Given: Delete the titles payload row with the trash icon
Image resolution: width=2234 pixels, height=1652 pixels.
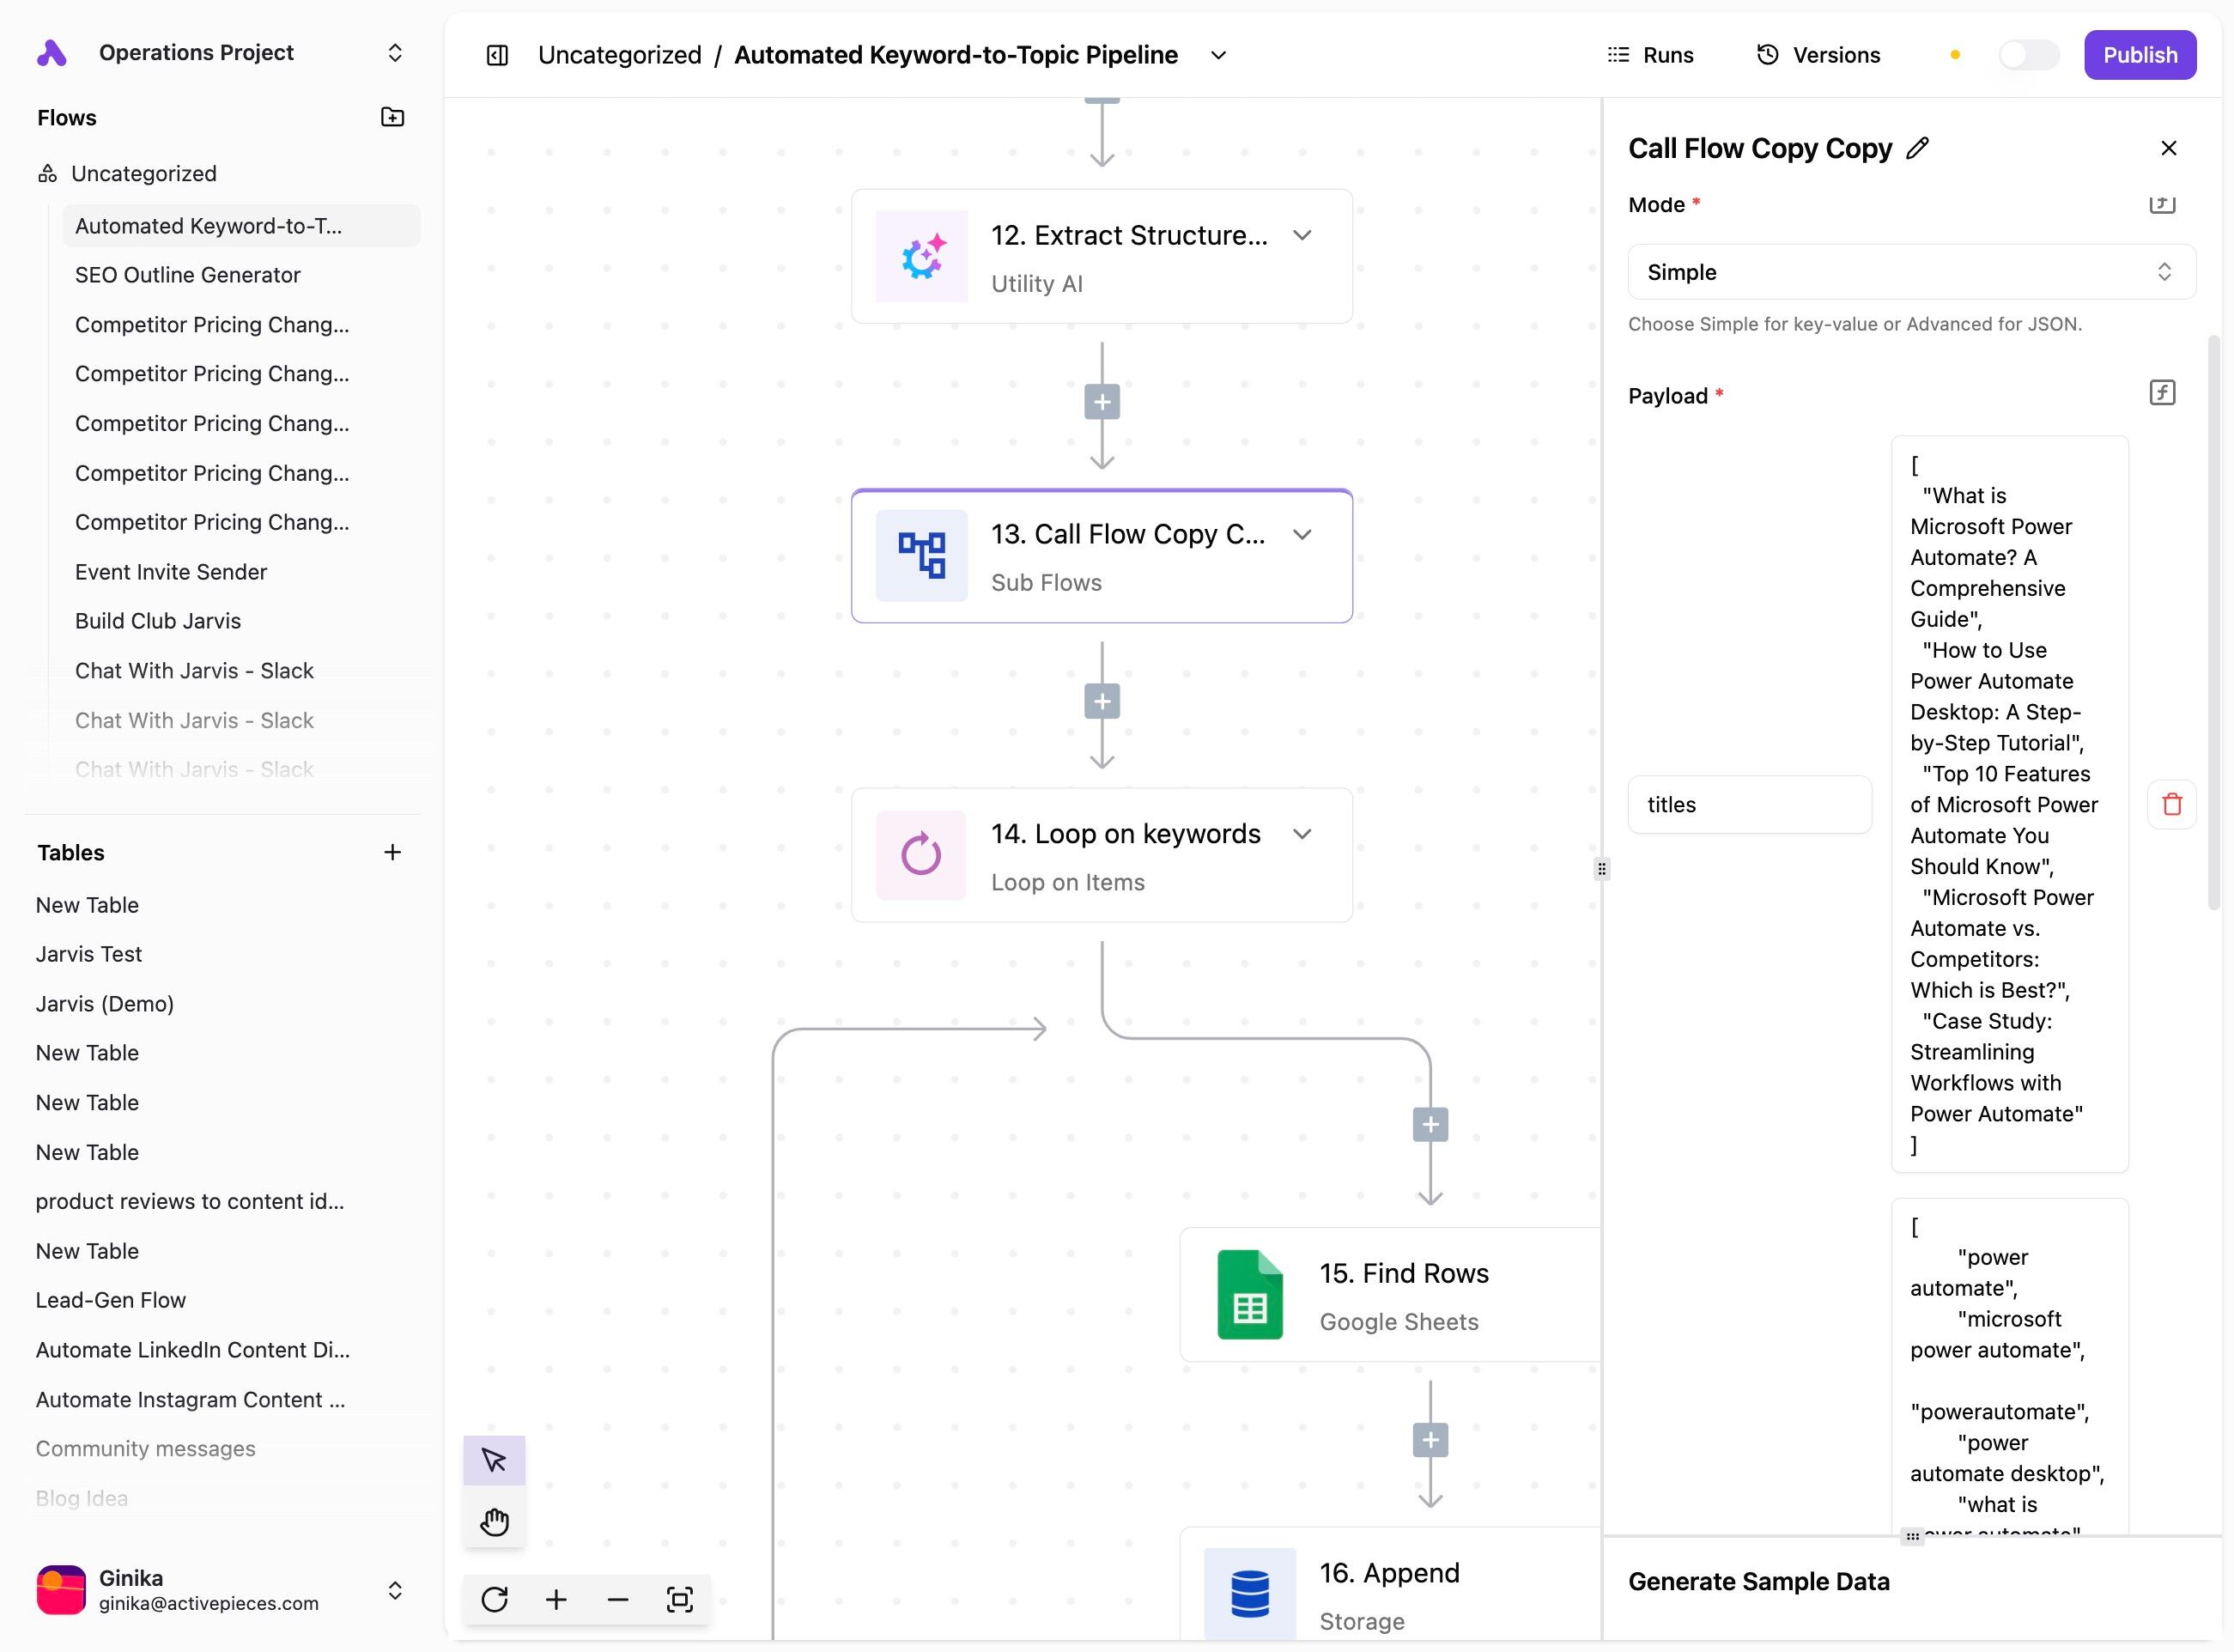Looking at the screenshot, I should pyautogui.click(x=2171, y=804).
